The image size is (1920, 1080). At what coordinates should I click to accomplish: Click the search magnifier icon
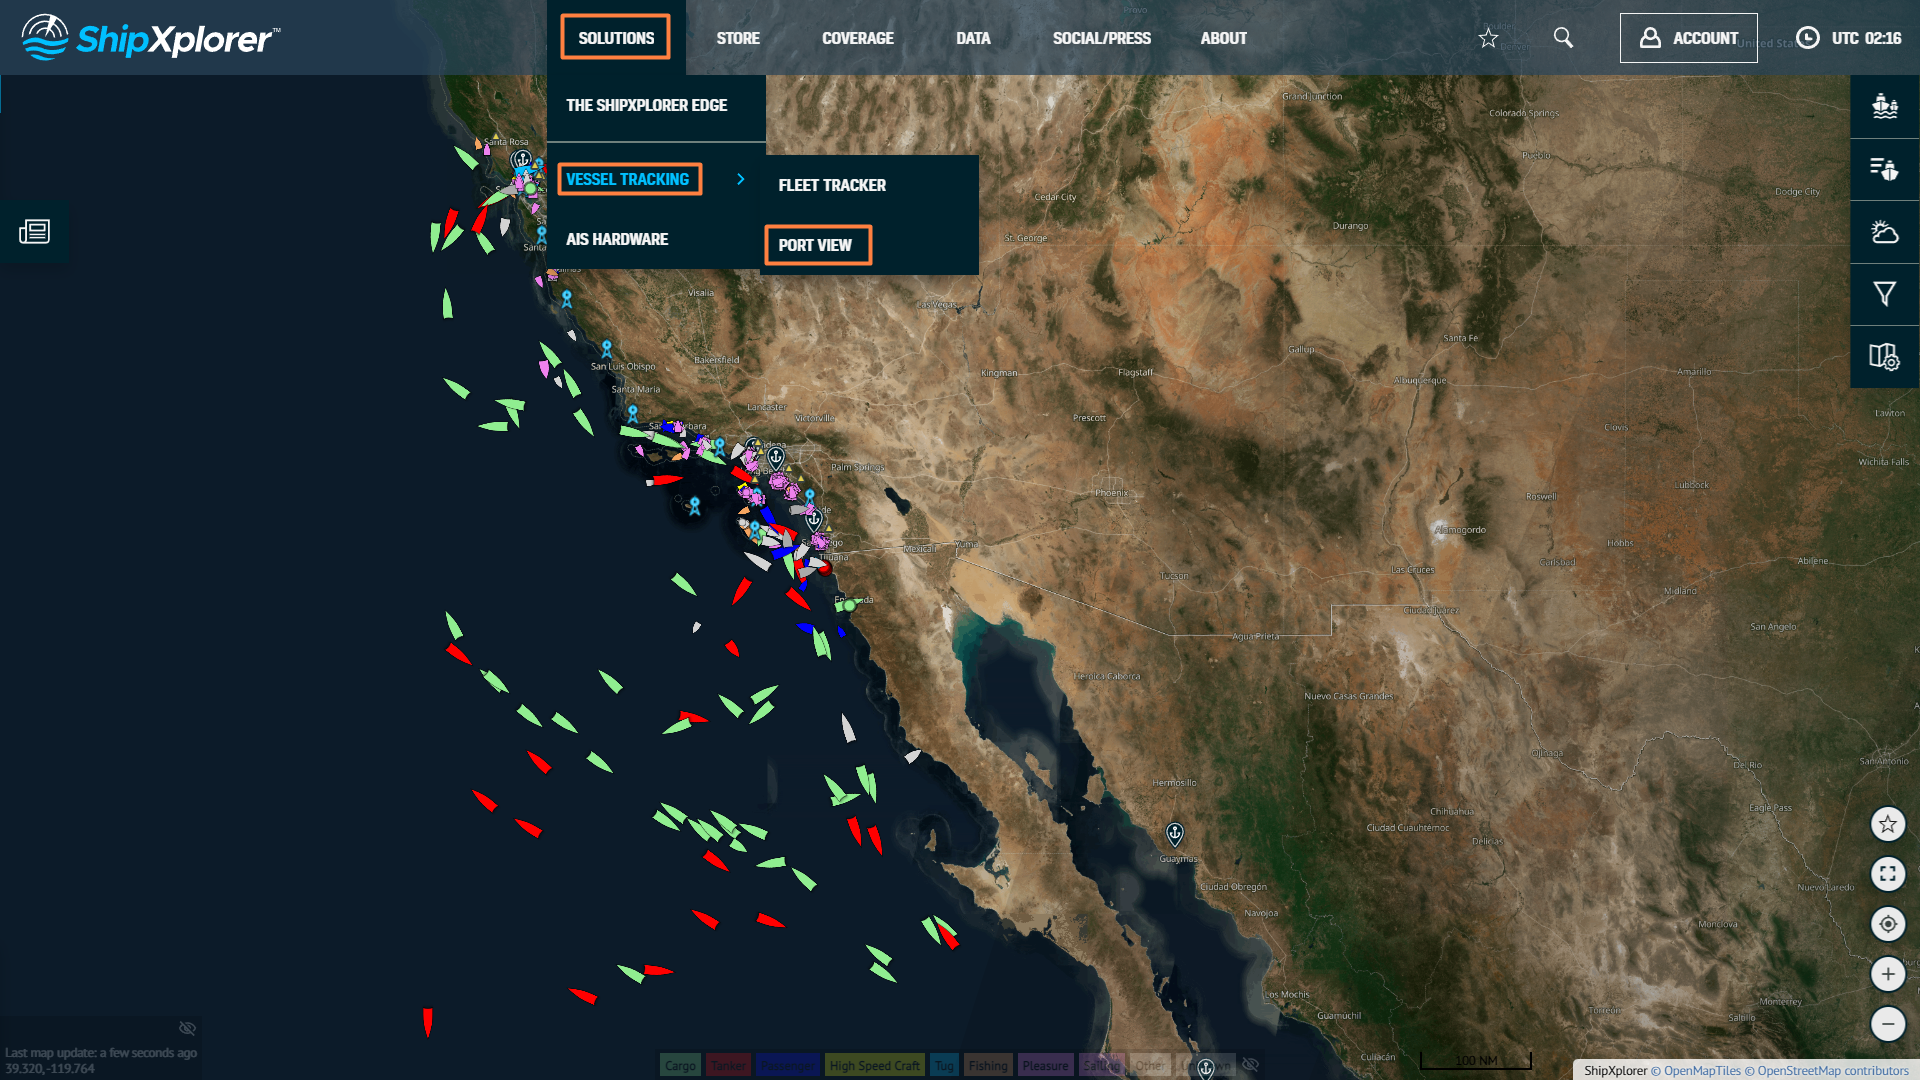pyautogui.click(x=1563, y=38)
